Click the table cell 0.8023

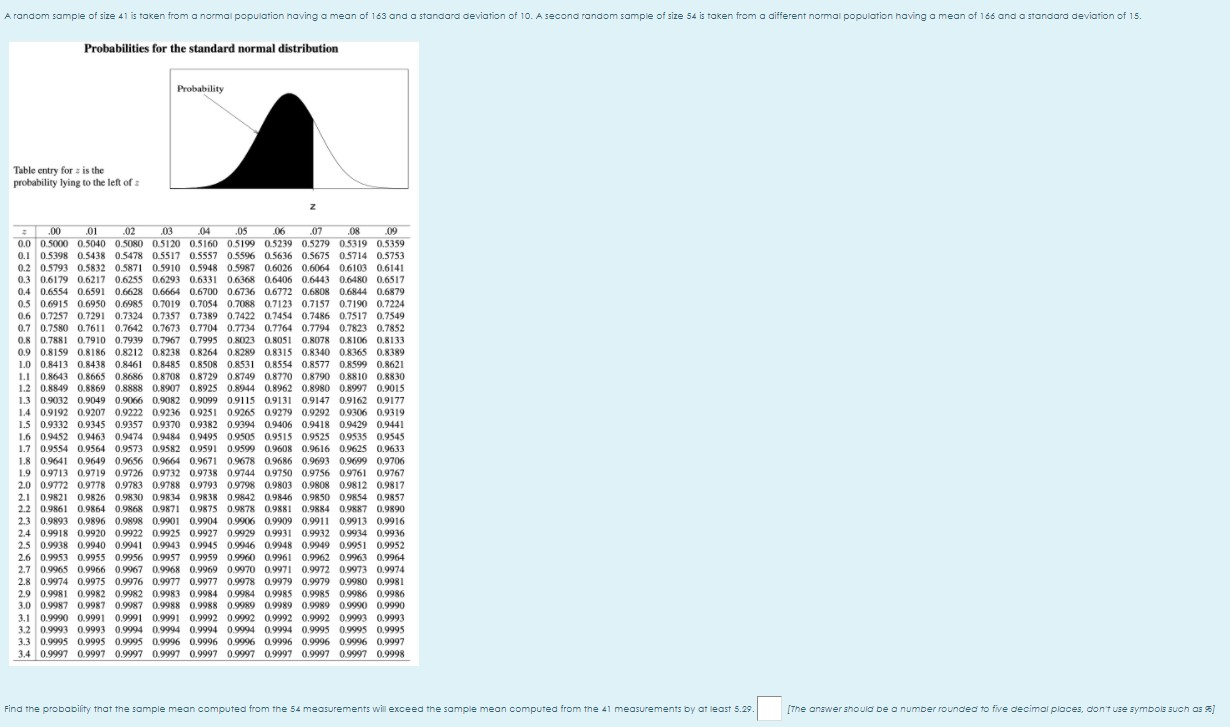(241, 342)
